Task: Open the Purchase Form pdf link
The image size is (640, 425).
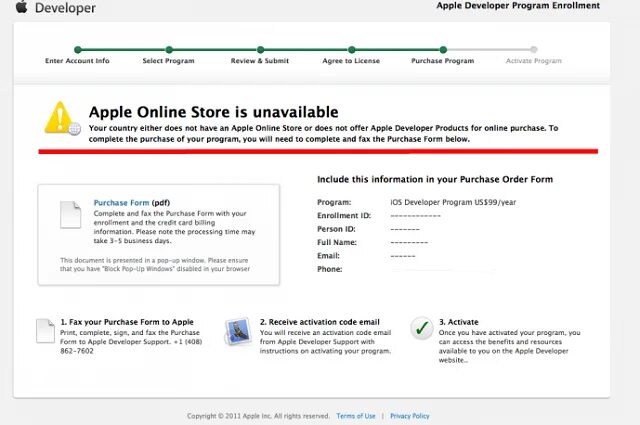Action: 122,202
